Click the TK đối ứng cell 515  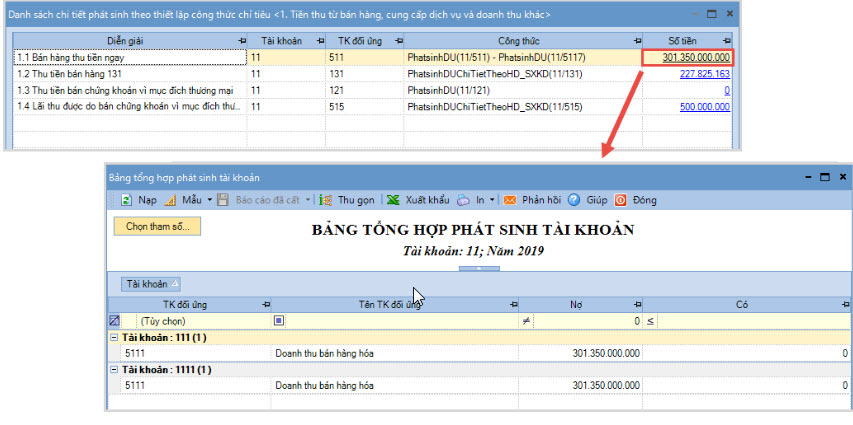(x=364, y=107)
